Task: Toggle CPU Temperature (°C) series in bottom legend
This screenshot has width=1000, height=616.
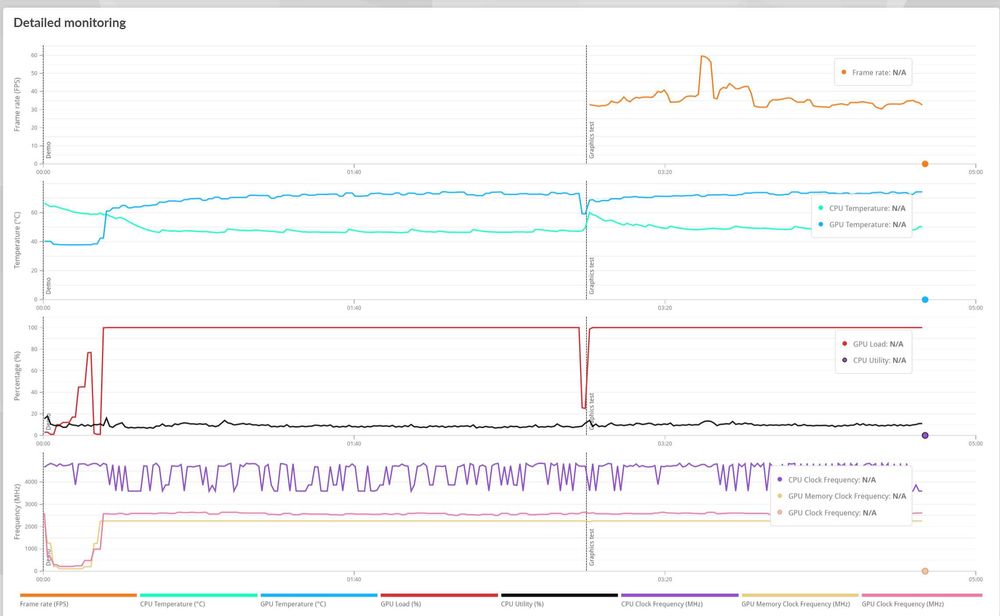Action: 198,600
